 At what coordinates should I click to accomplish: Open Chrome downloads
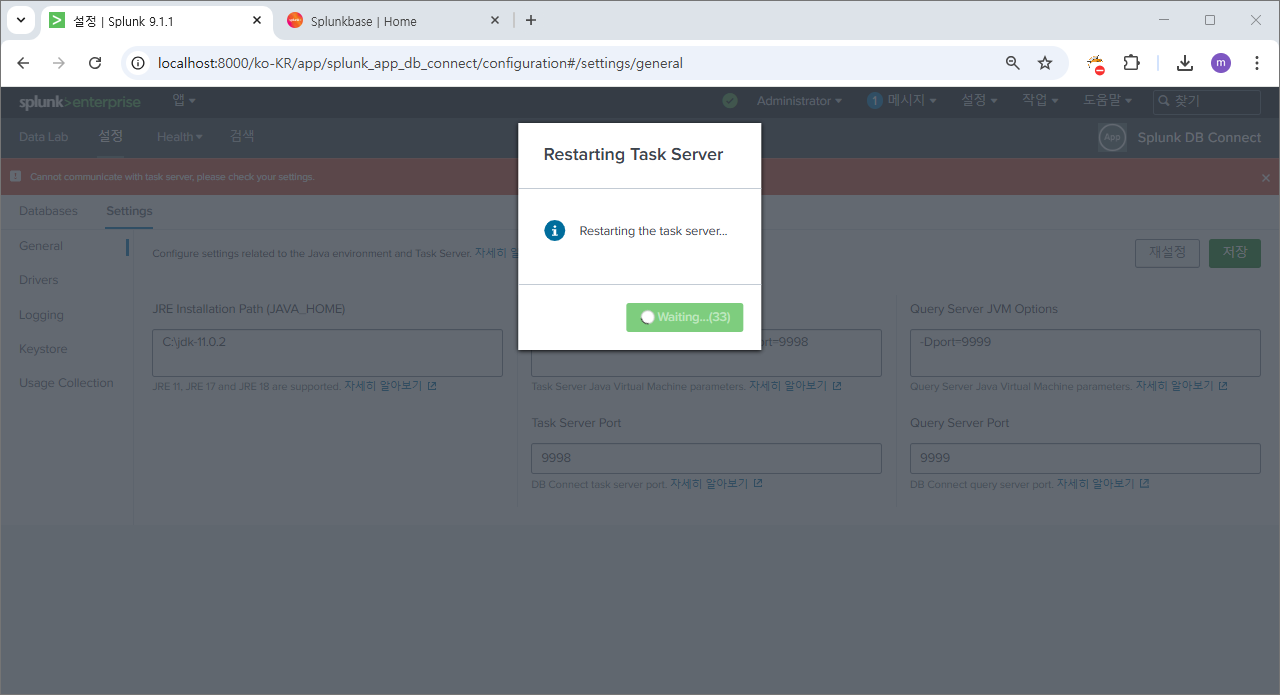tap(1185, 63)
